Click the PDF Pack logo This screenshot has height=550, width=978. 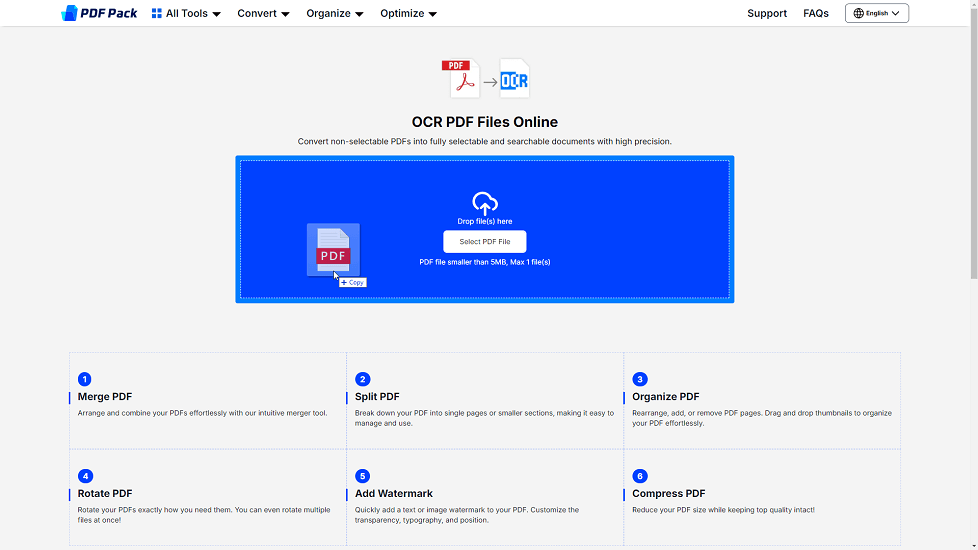(x=99, y=13)
